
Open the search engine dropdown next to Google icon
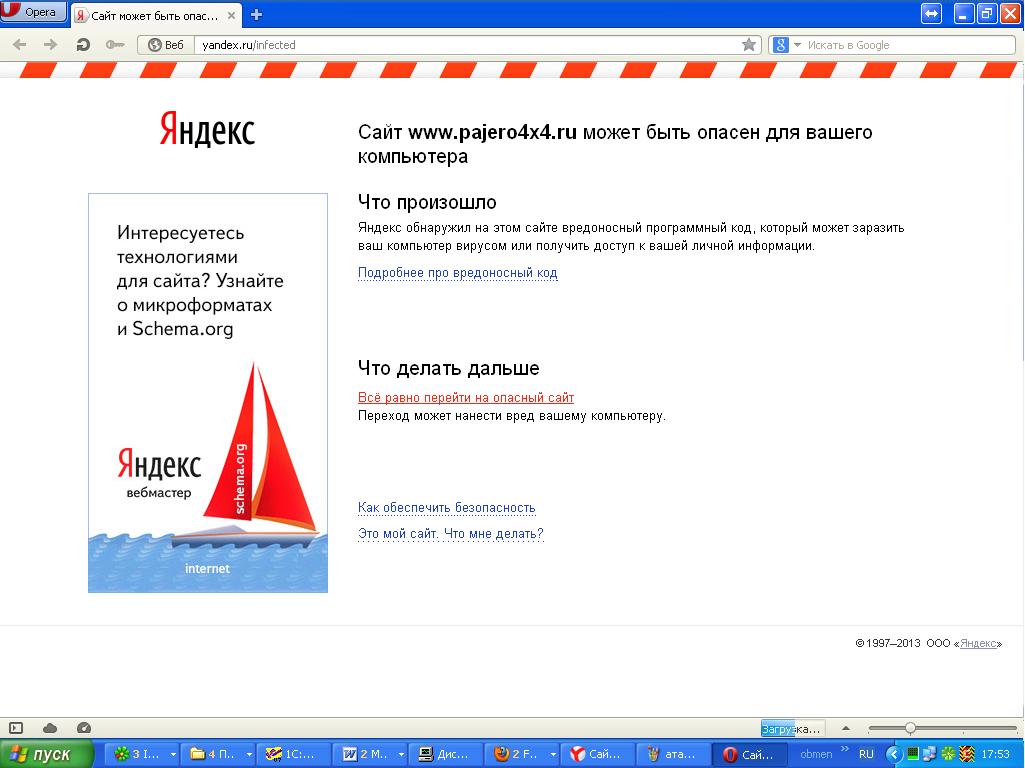pos(797,45)
